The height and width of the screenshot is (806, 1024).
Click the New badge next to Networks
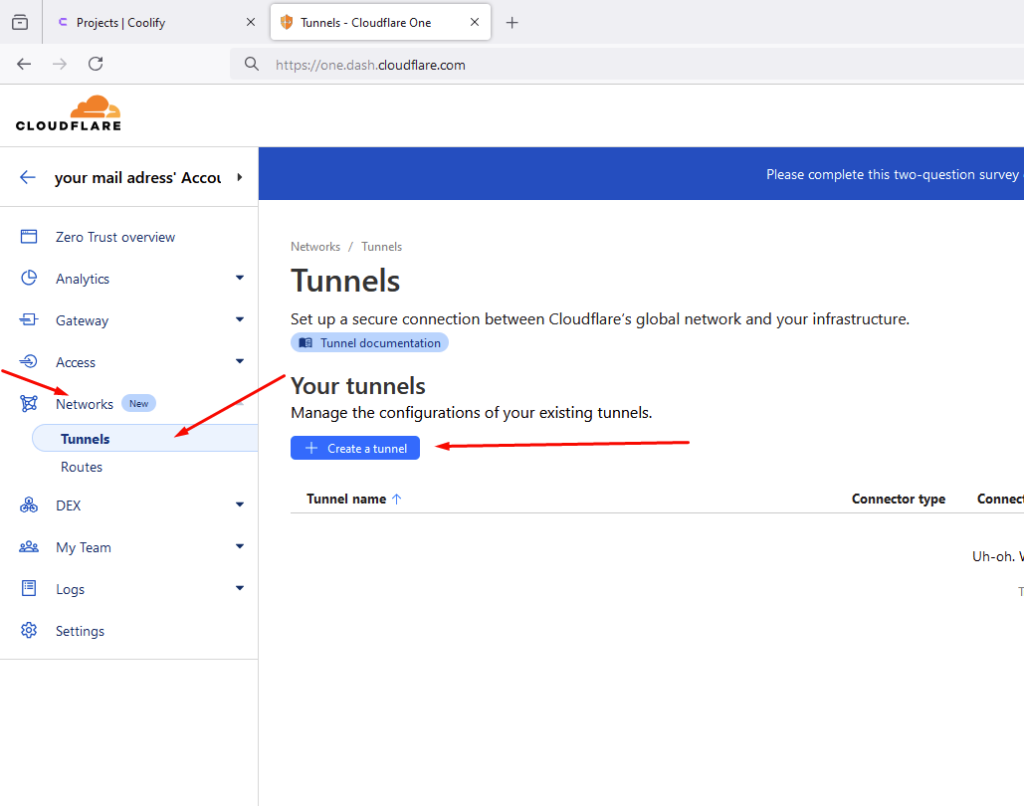138,404
